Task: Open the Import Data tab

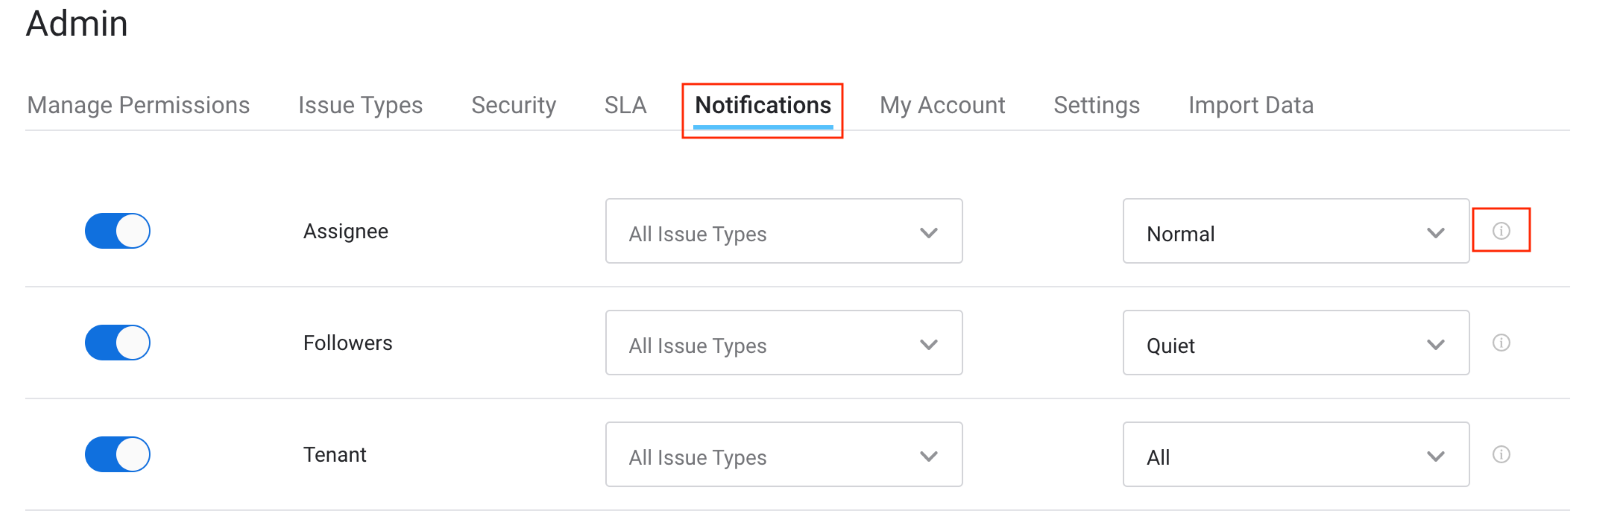Action: 1251,105
